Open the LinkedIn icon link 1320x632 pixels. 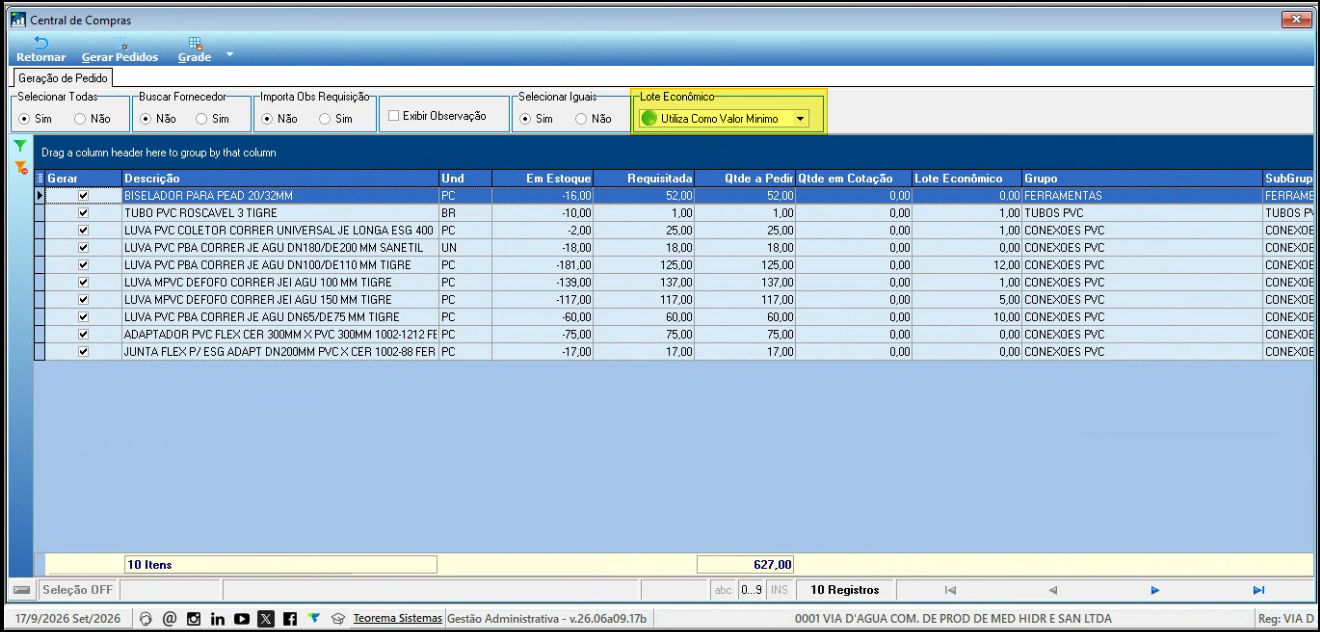[218, 619]
